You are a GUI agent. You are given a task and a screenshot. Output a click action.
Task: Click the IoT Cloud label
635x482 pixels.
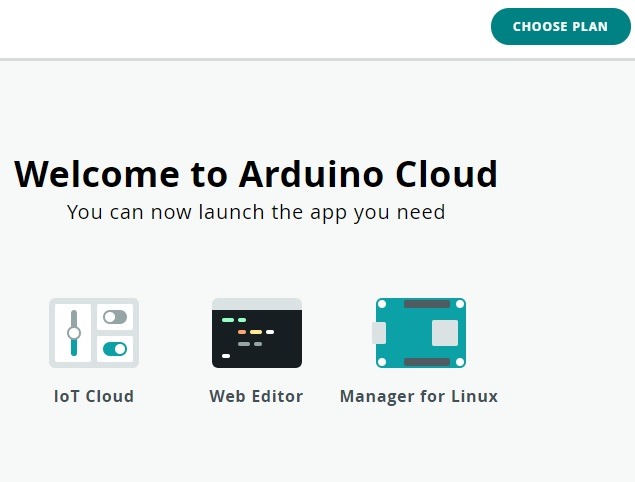click(94, 396)
